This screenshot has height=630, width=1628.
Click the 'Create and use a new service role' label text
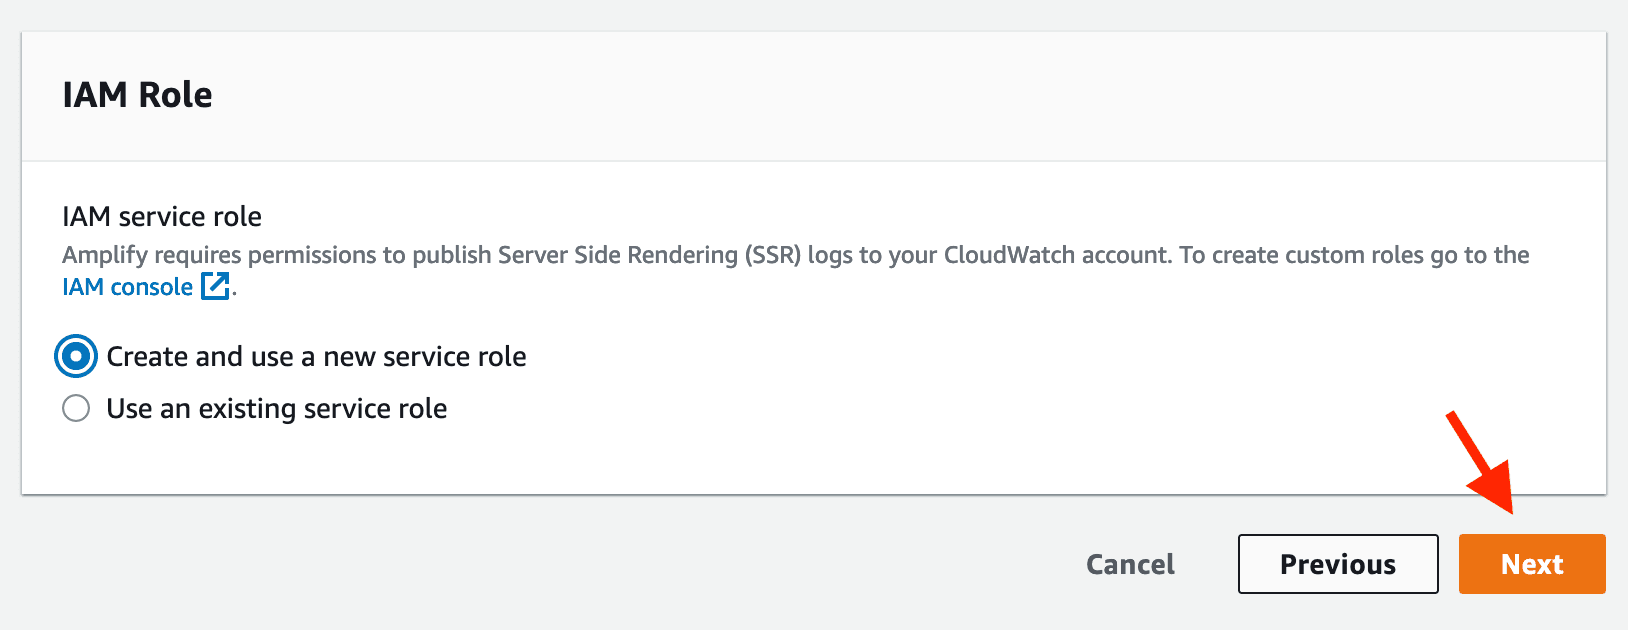tap(316, 357)
